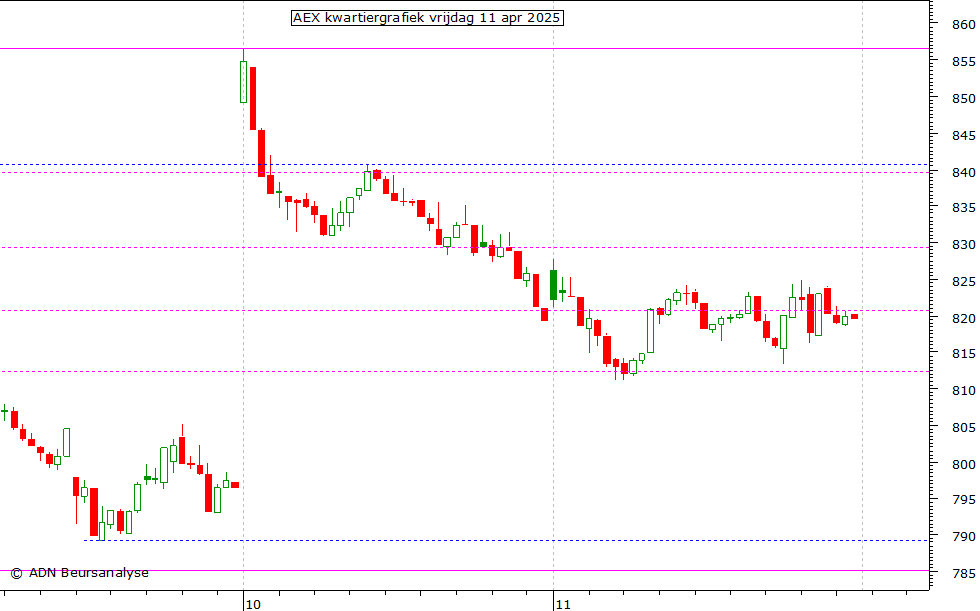Image resolution: width=980 pixels, height=611 pixels.
Task: Click the date label '10' on time axis
Action: [253, 604]
